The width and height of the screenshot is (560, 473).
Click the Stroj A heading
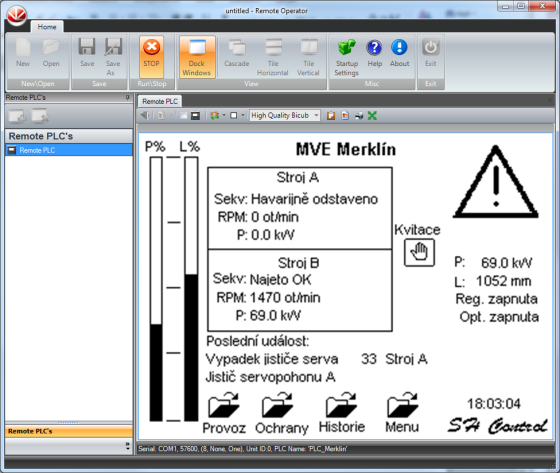point(298,177)
